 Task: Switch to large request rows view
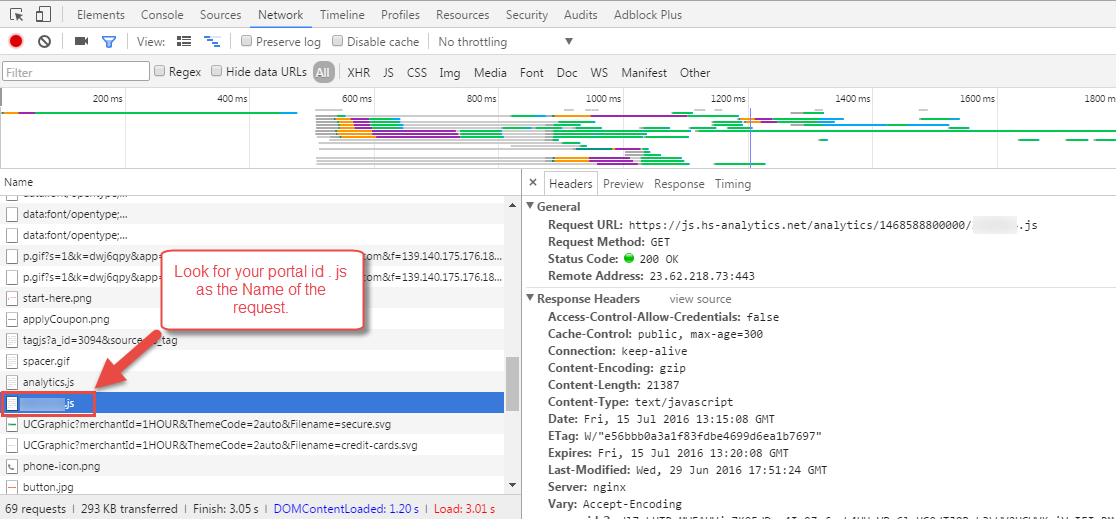click(x=184, y=41)
